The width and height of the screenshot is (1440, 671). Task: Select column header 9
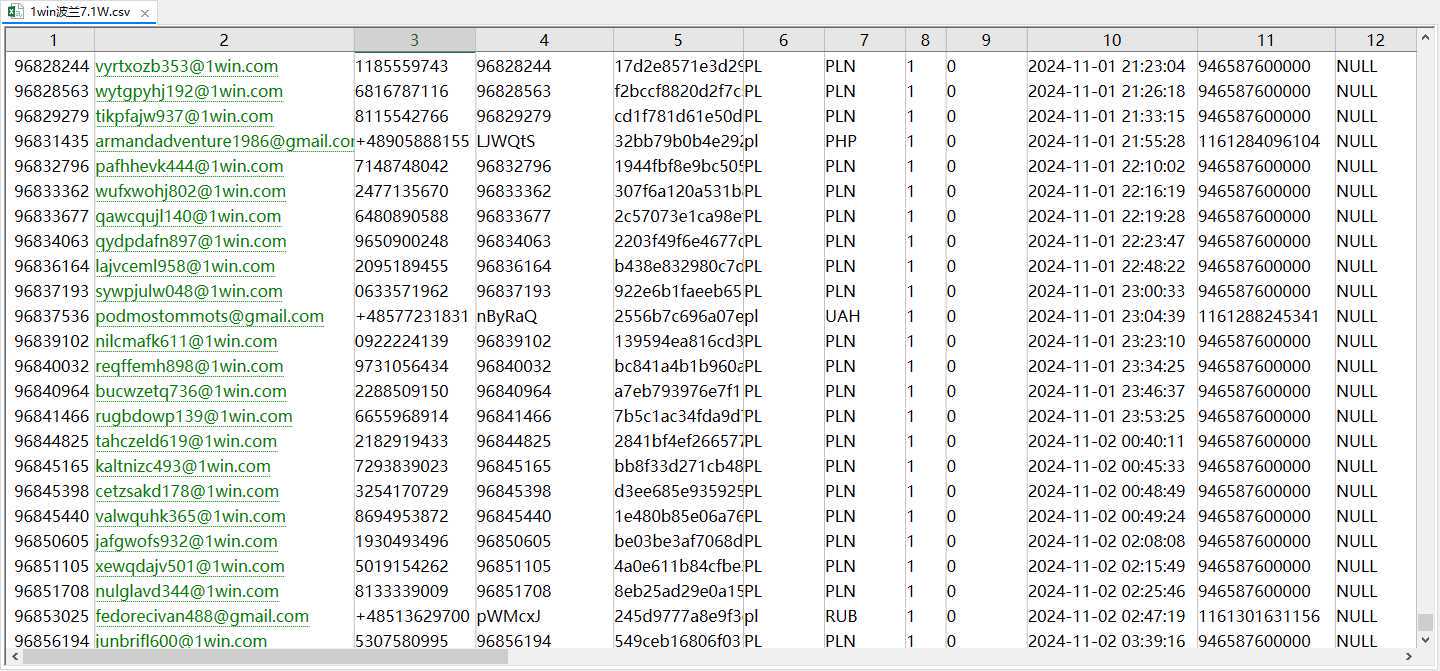pos(986,40)
